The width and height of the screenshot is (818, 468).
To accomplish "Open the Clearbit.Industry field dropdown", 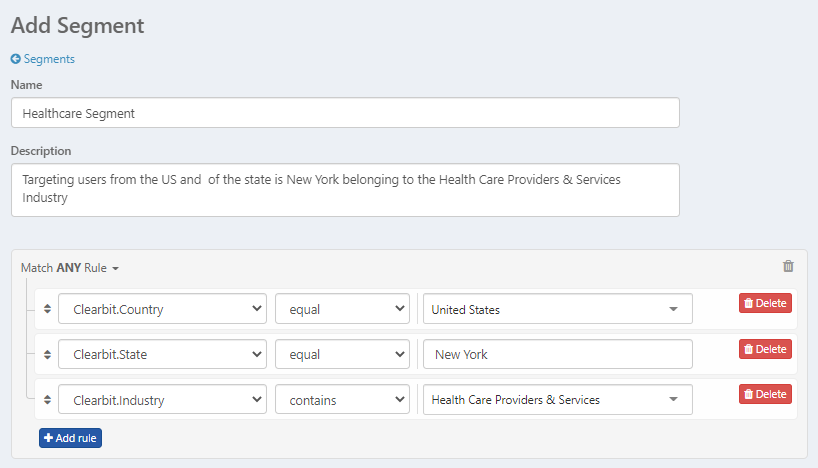I will pos(162,400).
